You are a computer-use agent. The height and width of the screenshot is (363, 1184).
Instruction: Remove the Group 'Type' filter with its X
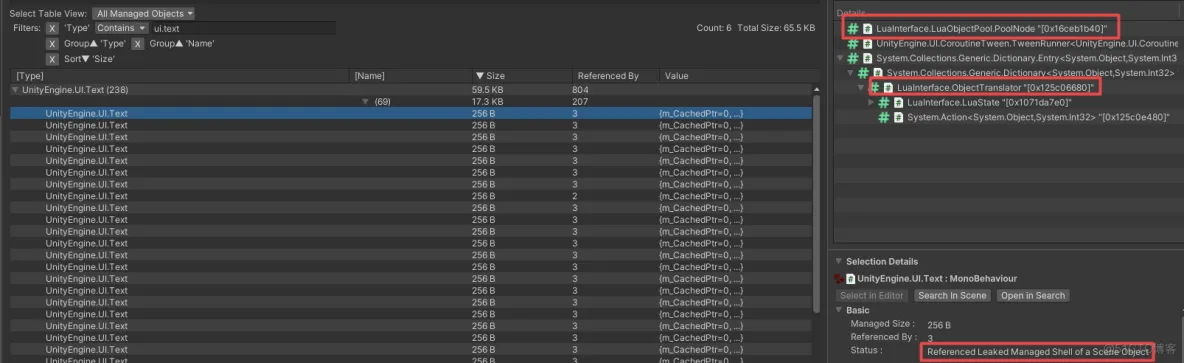pyautogui.click(x=52, y=44)
